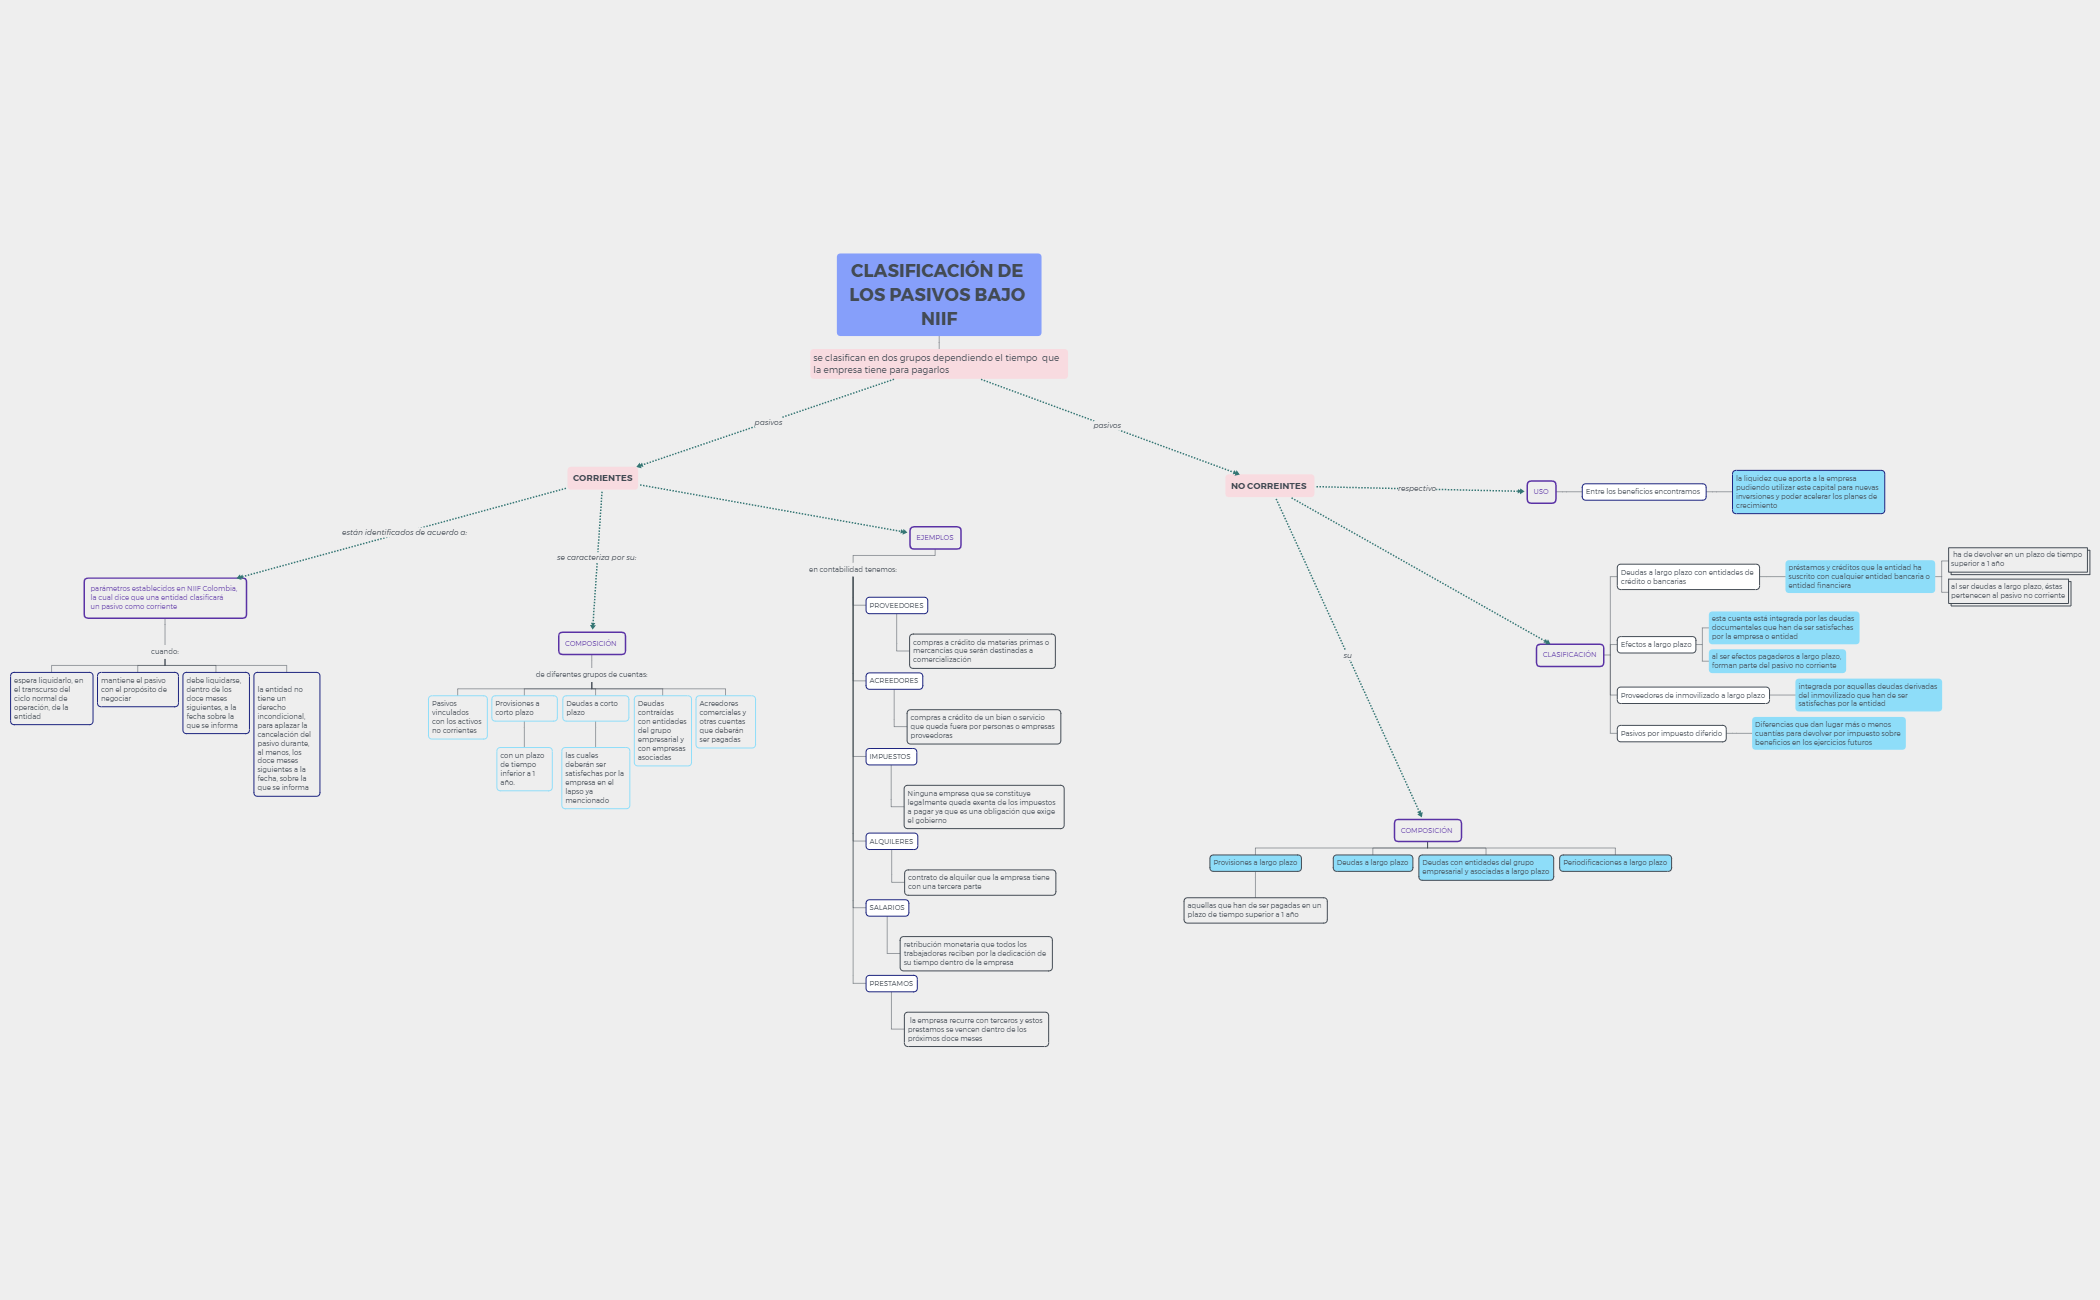Click the Entre los beneficios encontramos node
The image size is (2100, 1300).
pos(1644,492)
